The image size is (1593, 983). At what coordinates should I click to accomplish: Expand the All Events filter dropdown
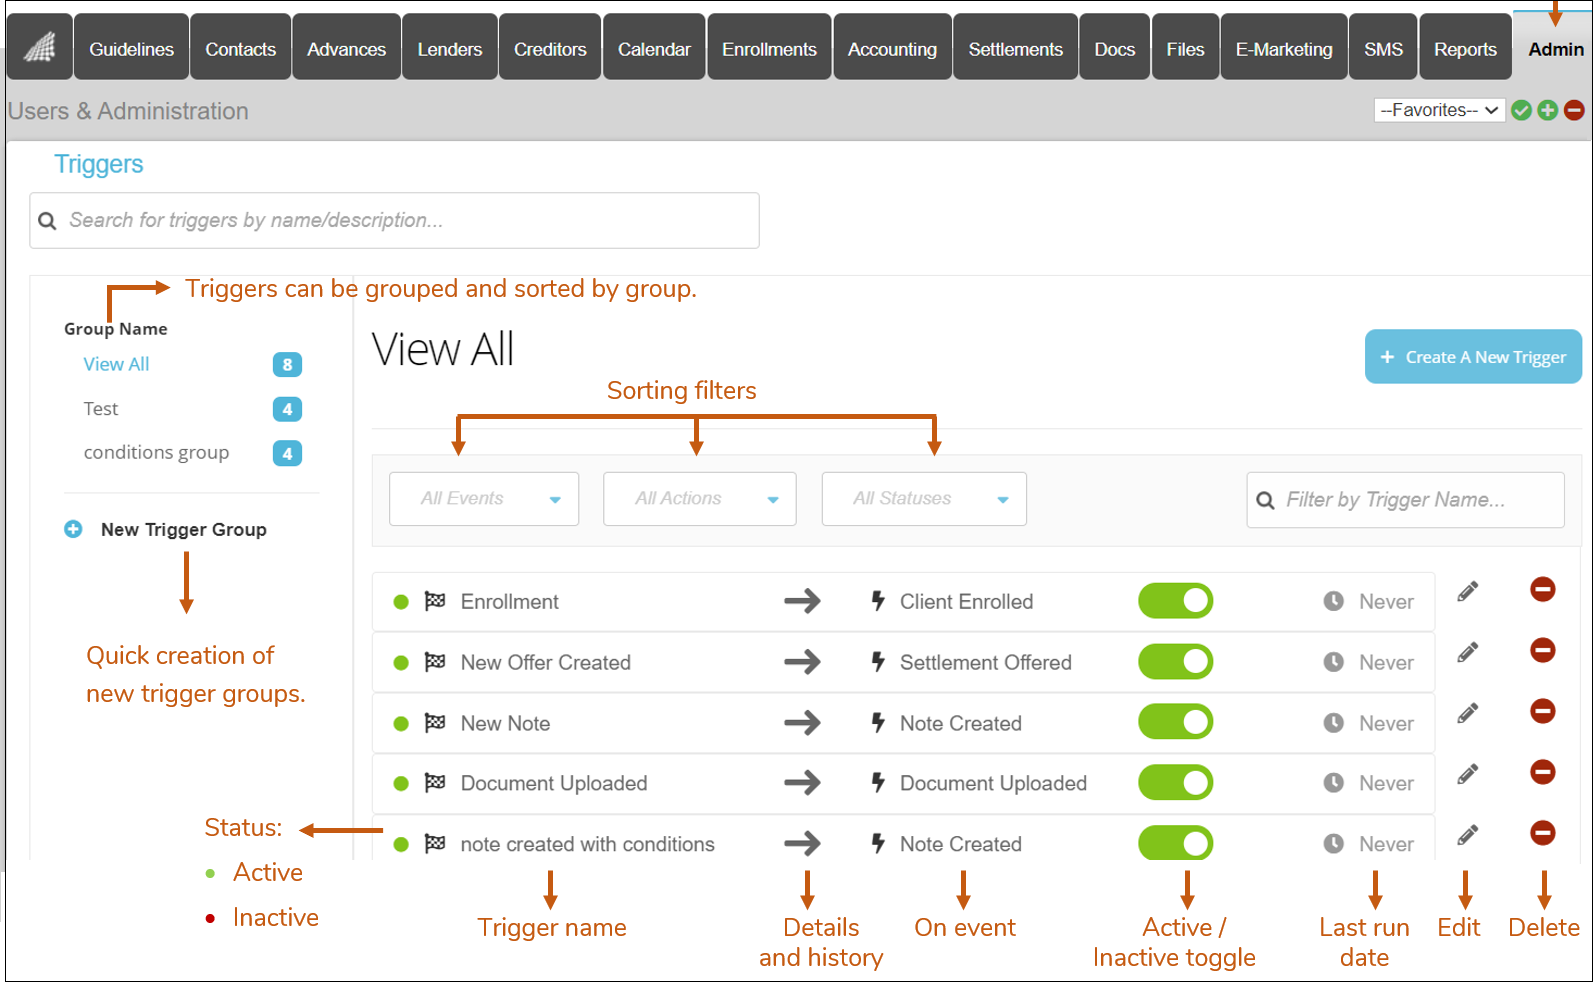(x=484, y=499)
